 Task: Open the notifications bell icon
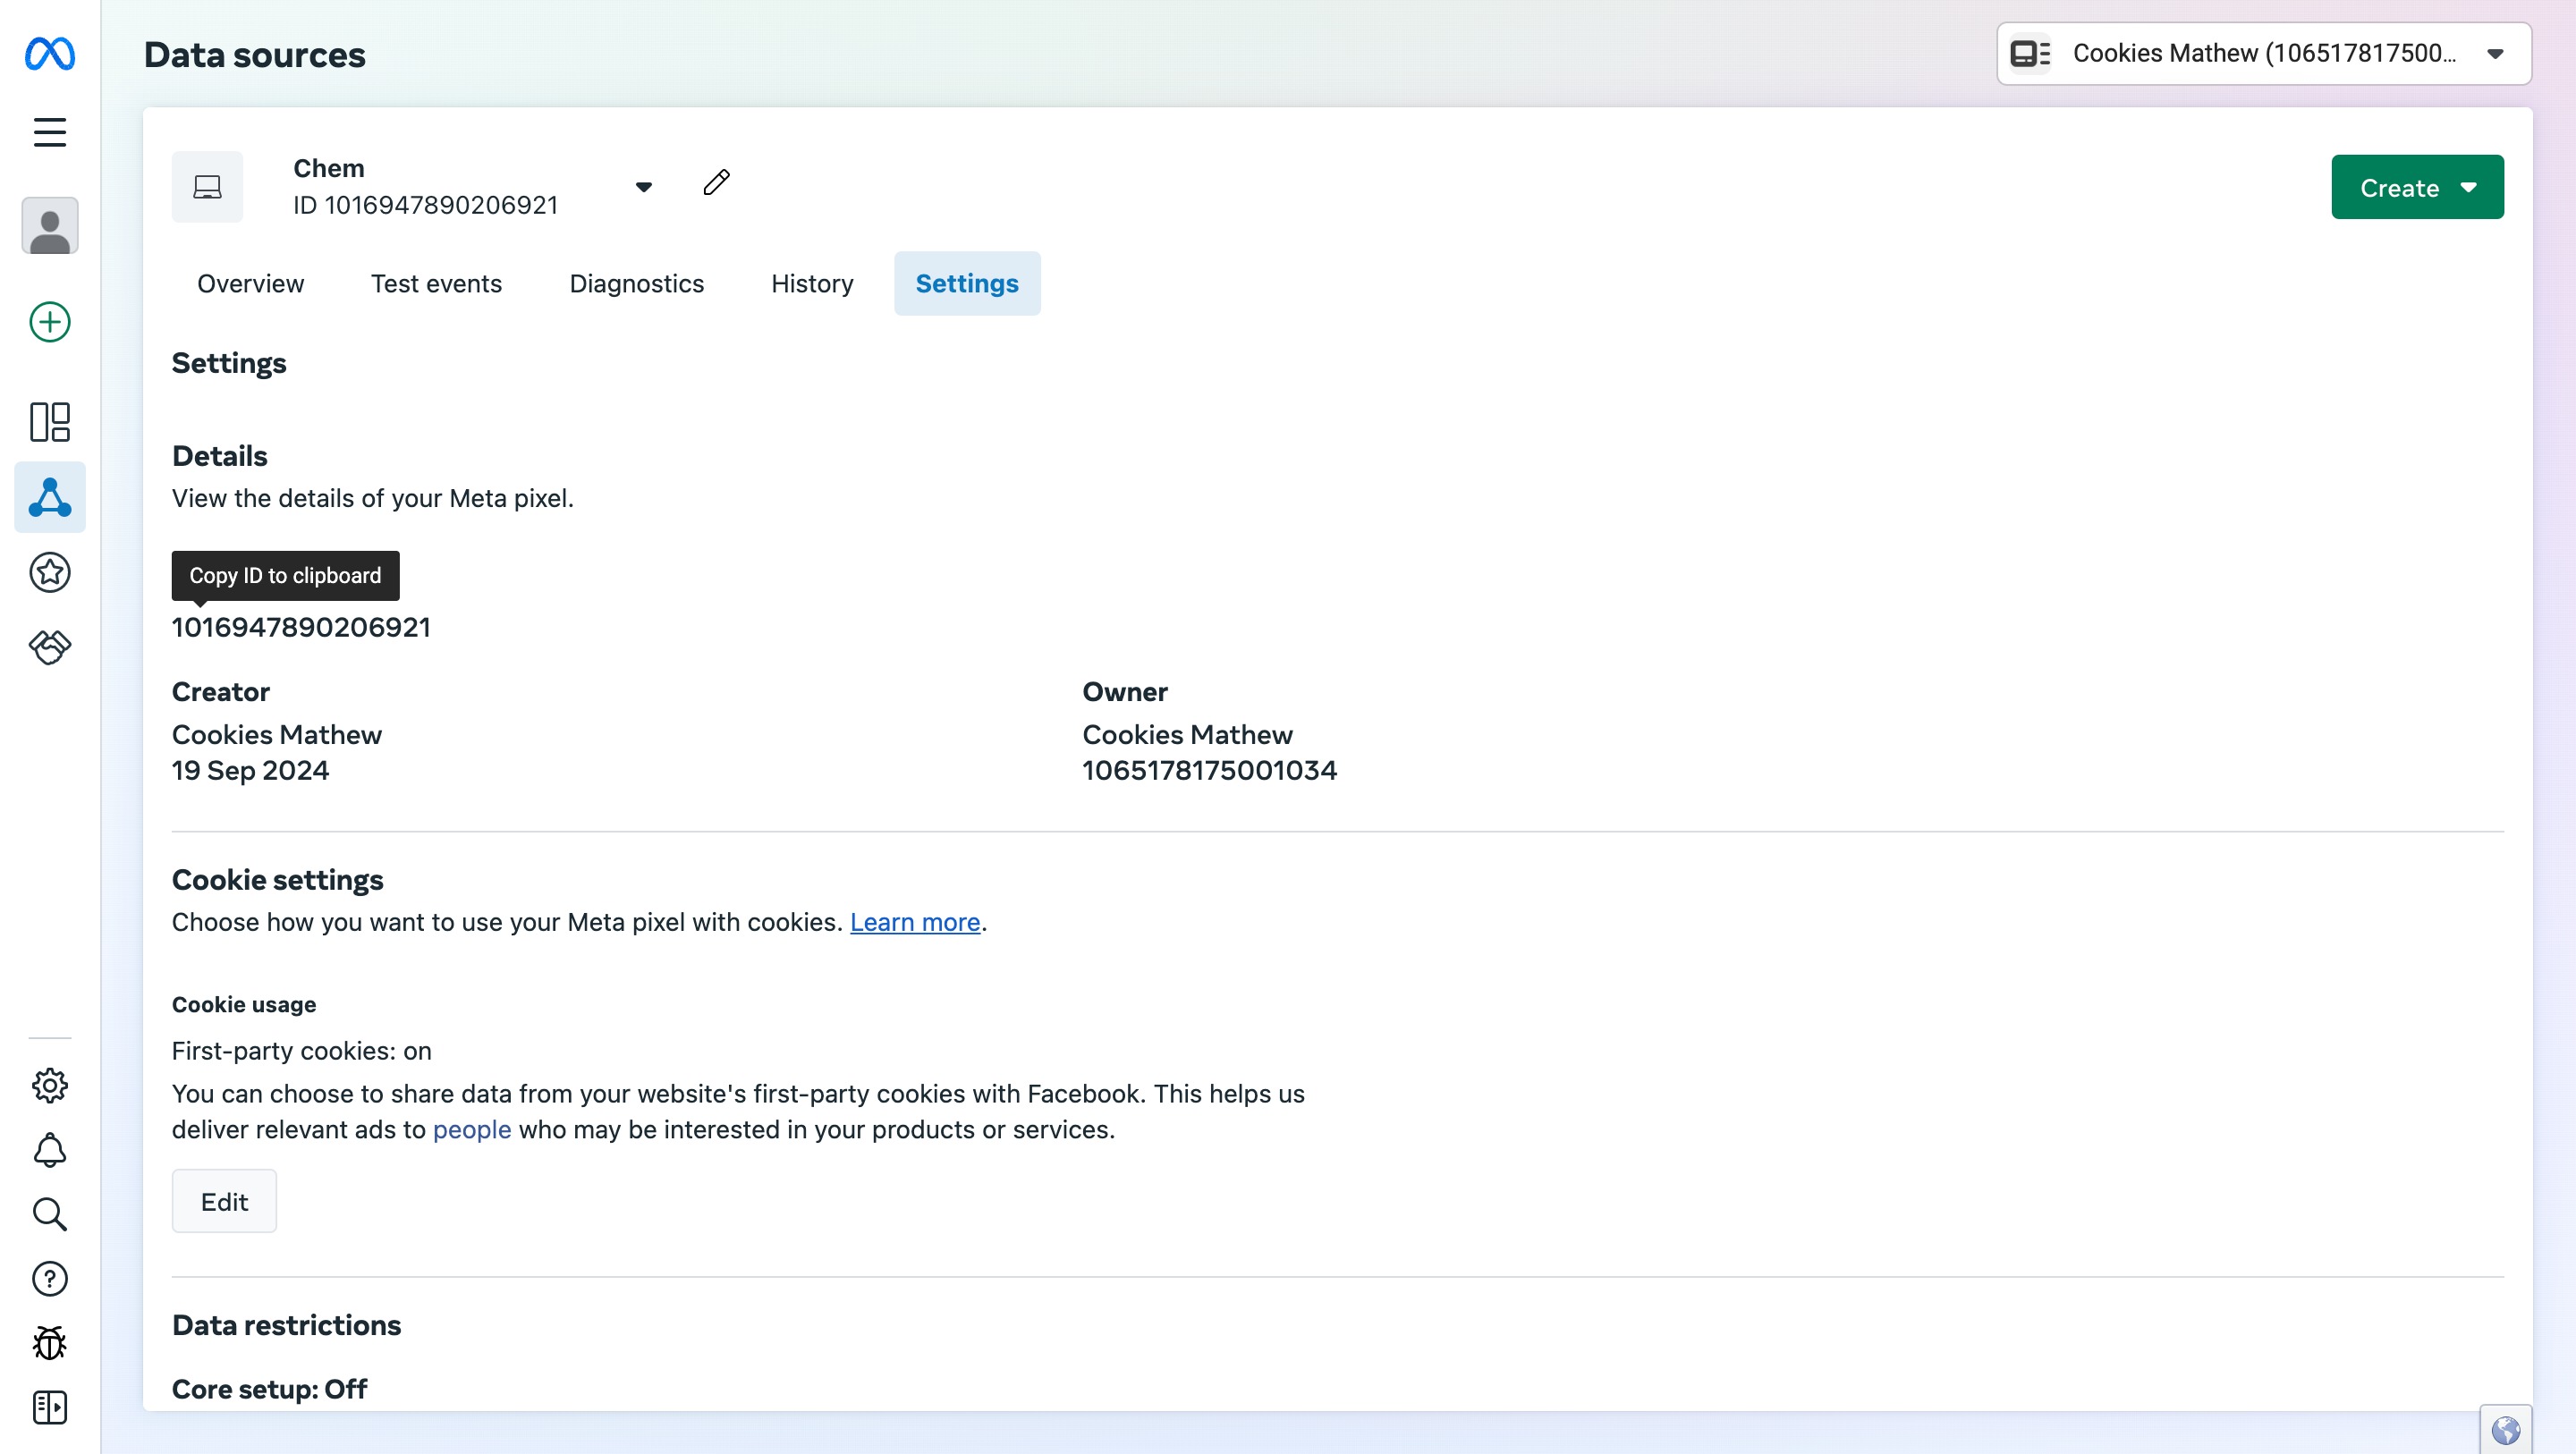[x=50, y=1150]
